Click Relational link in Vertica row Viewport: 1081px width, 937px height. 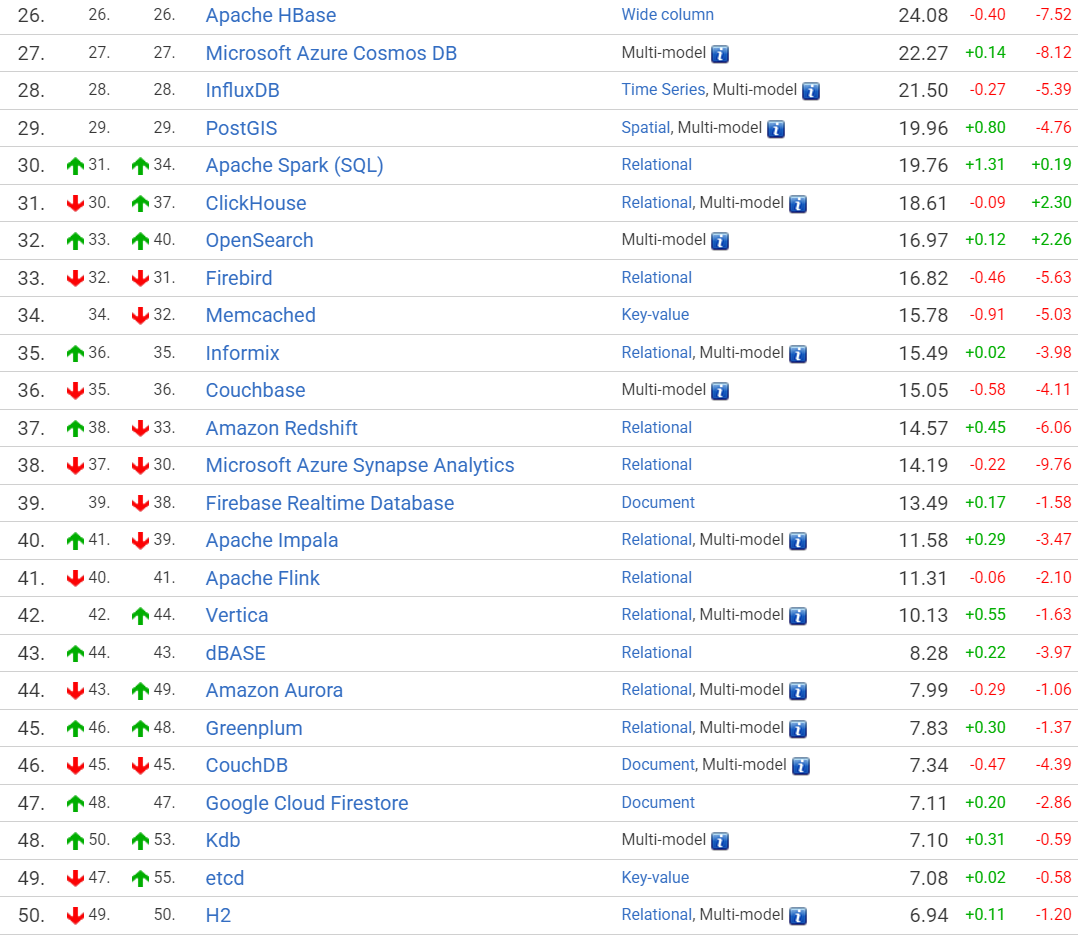[x=656, y=615]
